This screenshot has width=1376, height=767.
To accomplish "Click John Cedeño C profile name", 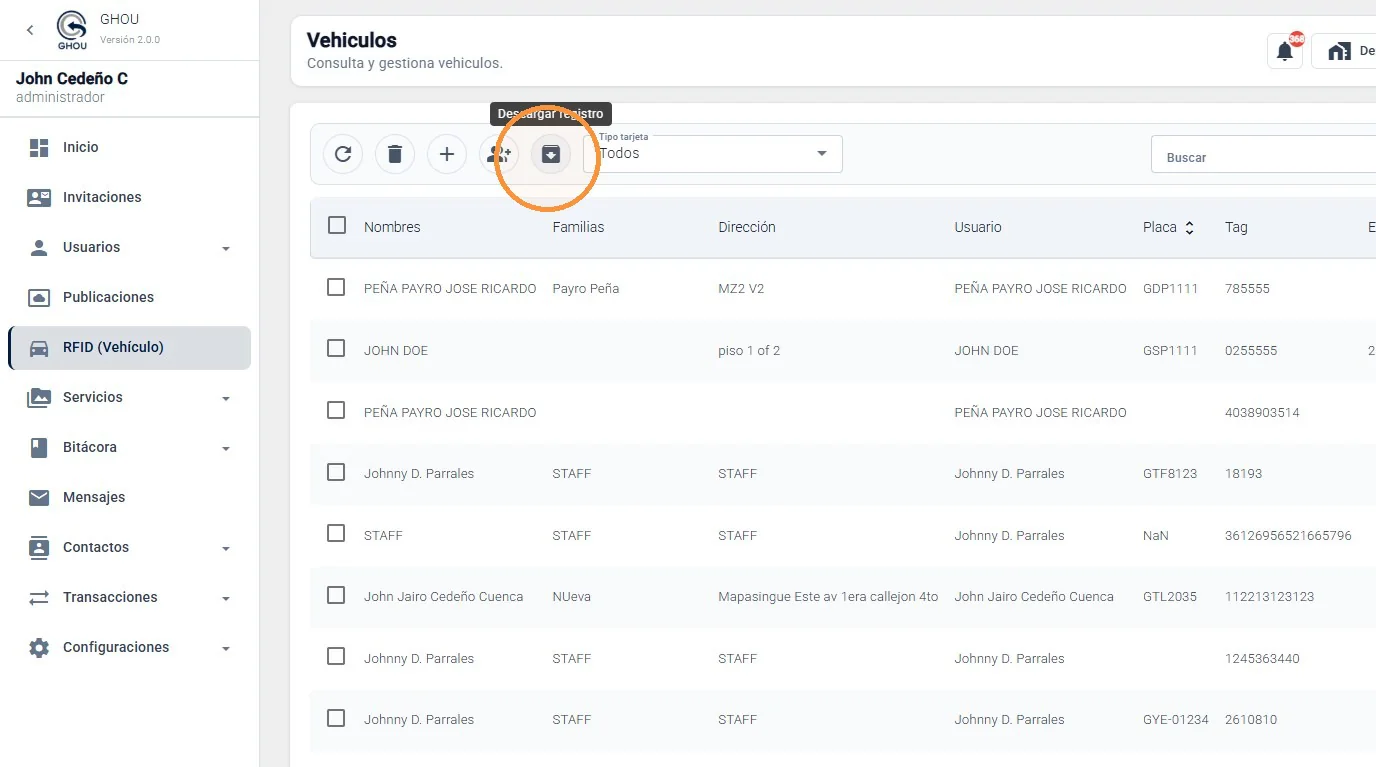I will point(72,79).
